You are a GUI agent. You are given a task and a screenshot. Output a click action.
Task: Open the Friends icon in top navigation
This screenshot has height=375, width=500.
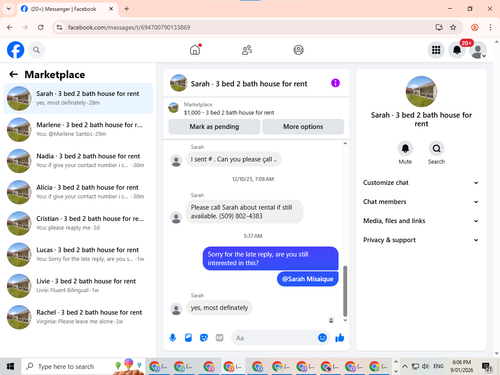coord(247,50)
